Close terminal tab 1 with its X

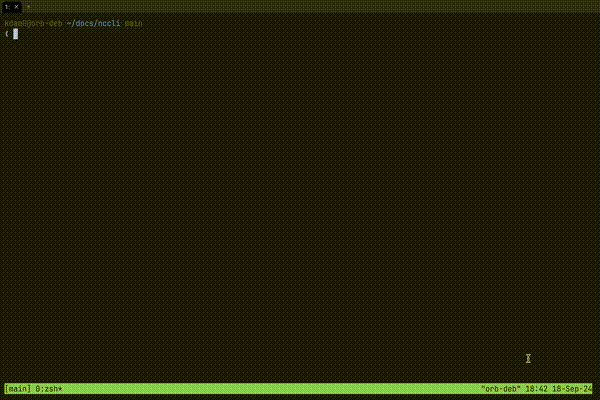click(16, 7)
